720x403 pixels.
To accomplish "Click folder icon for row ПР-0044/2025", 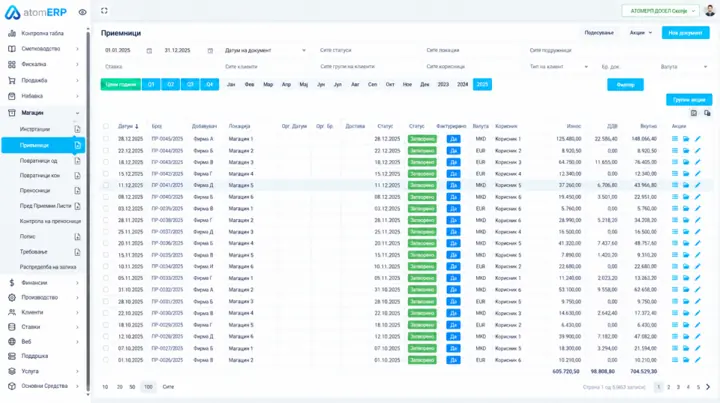I will click(686, 151).
